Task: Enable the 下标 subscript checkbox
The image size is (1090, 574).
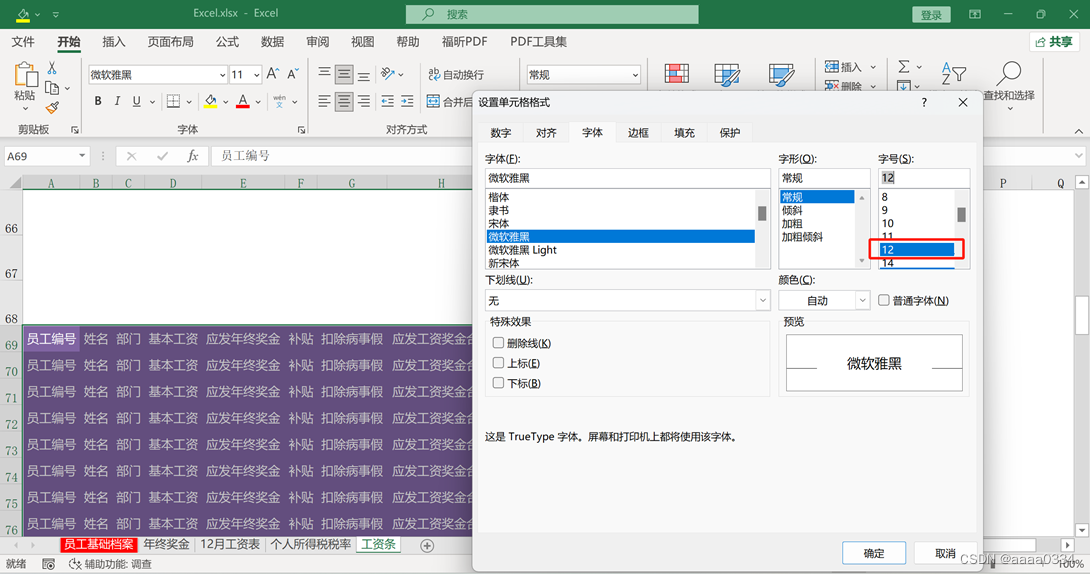Action: point(498,383)
